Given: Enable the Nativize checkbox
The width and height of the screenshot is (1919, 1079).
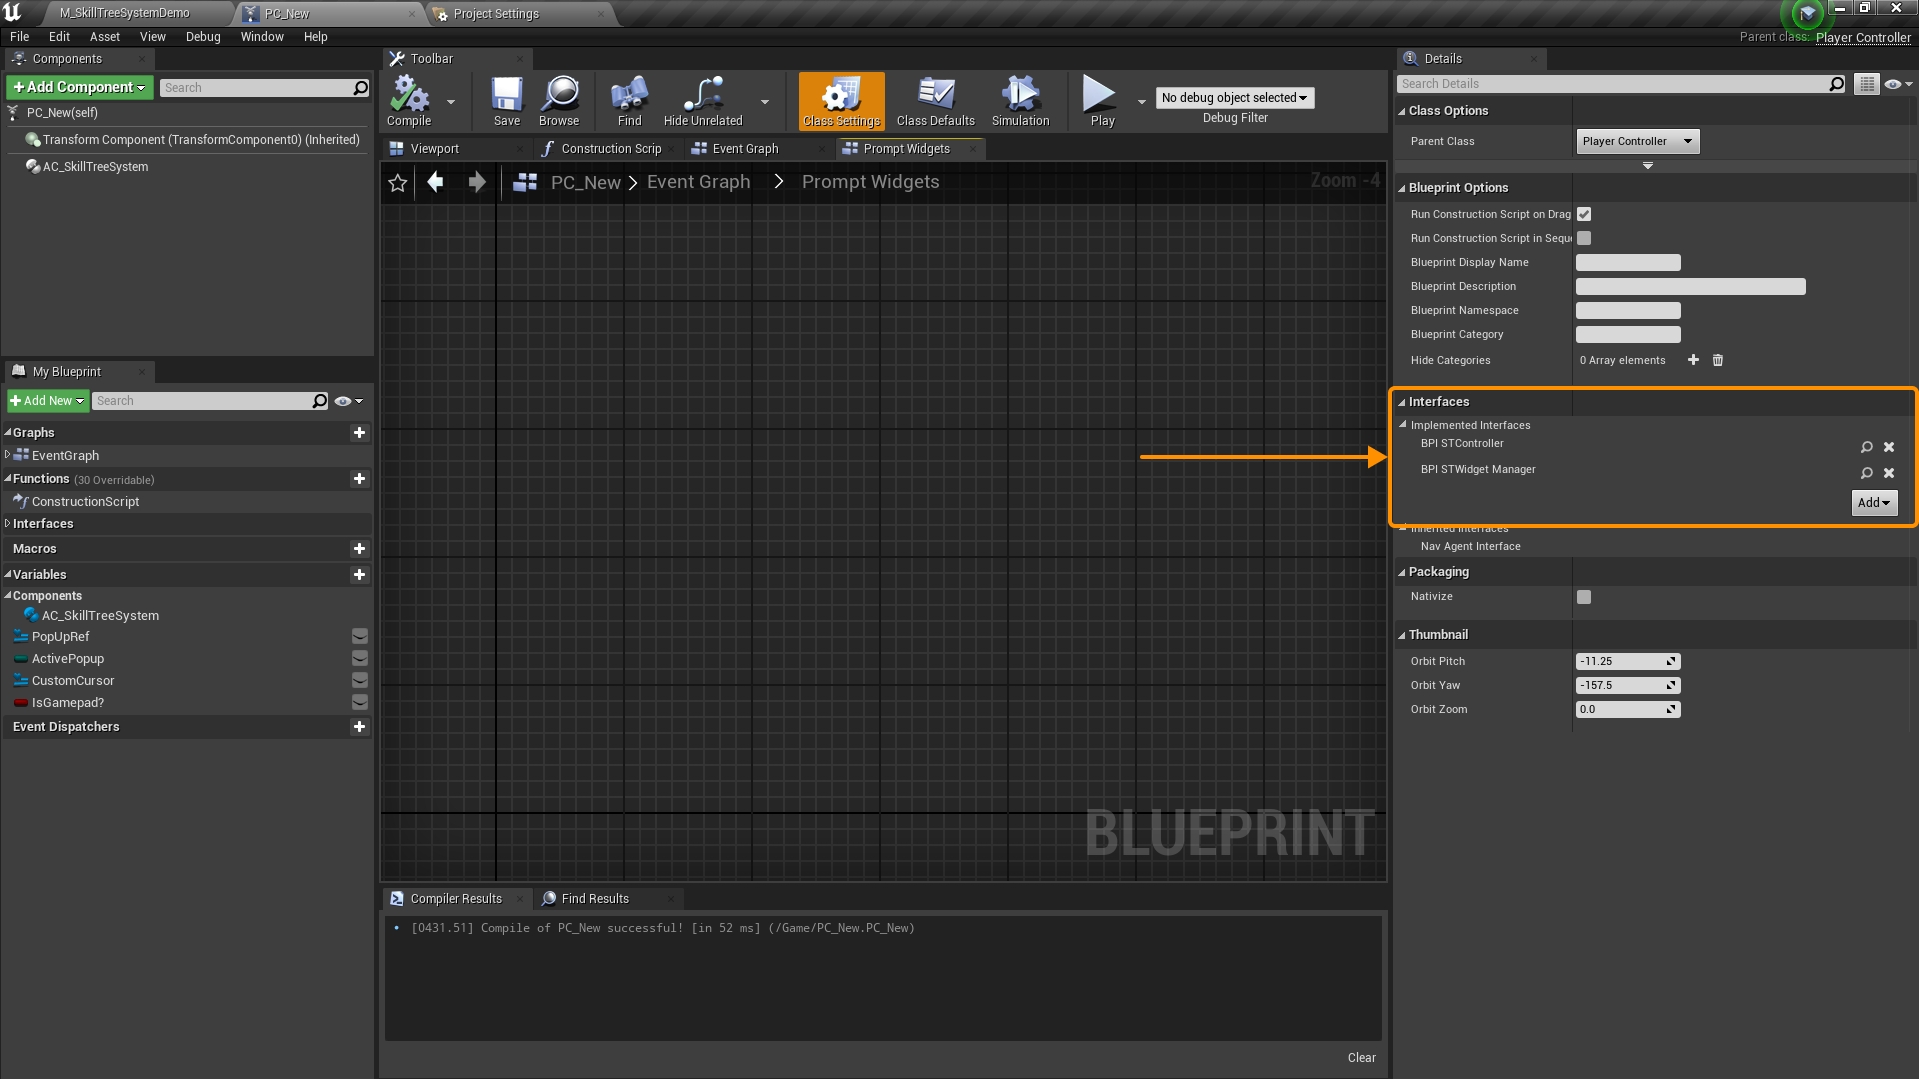Looking at the screenshot, I should click(1584, 597).
